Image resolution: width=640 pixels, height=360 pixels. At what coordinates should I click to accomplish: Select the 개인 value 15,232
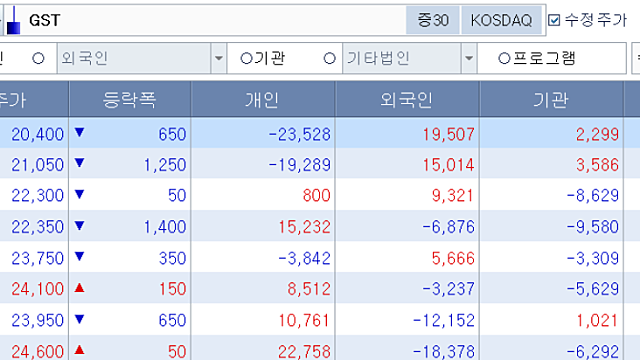pyautogui.click(x=304, y=227)
